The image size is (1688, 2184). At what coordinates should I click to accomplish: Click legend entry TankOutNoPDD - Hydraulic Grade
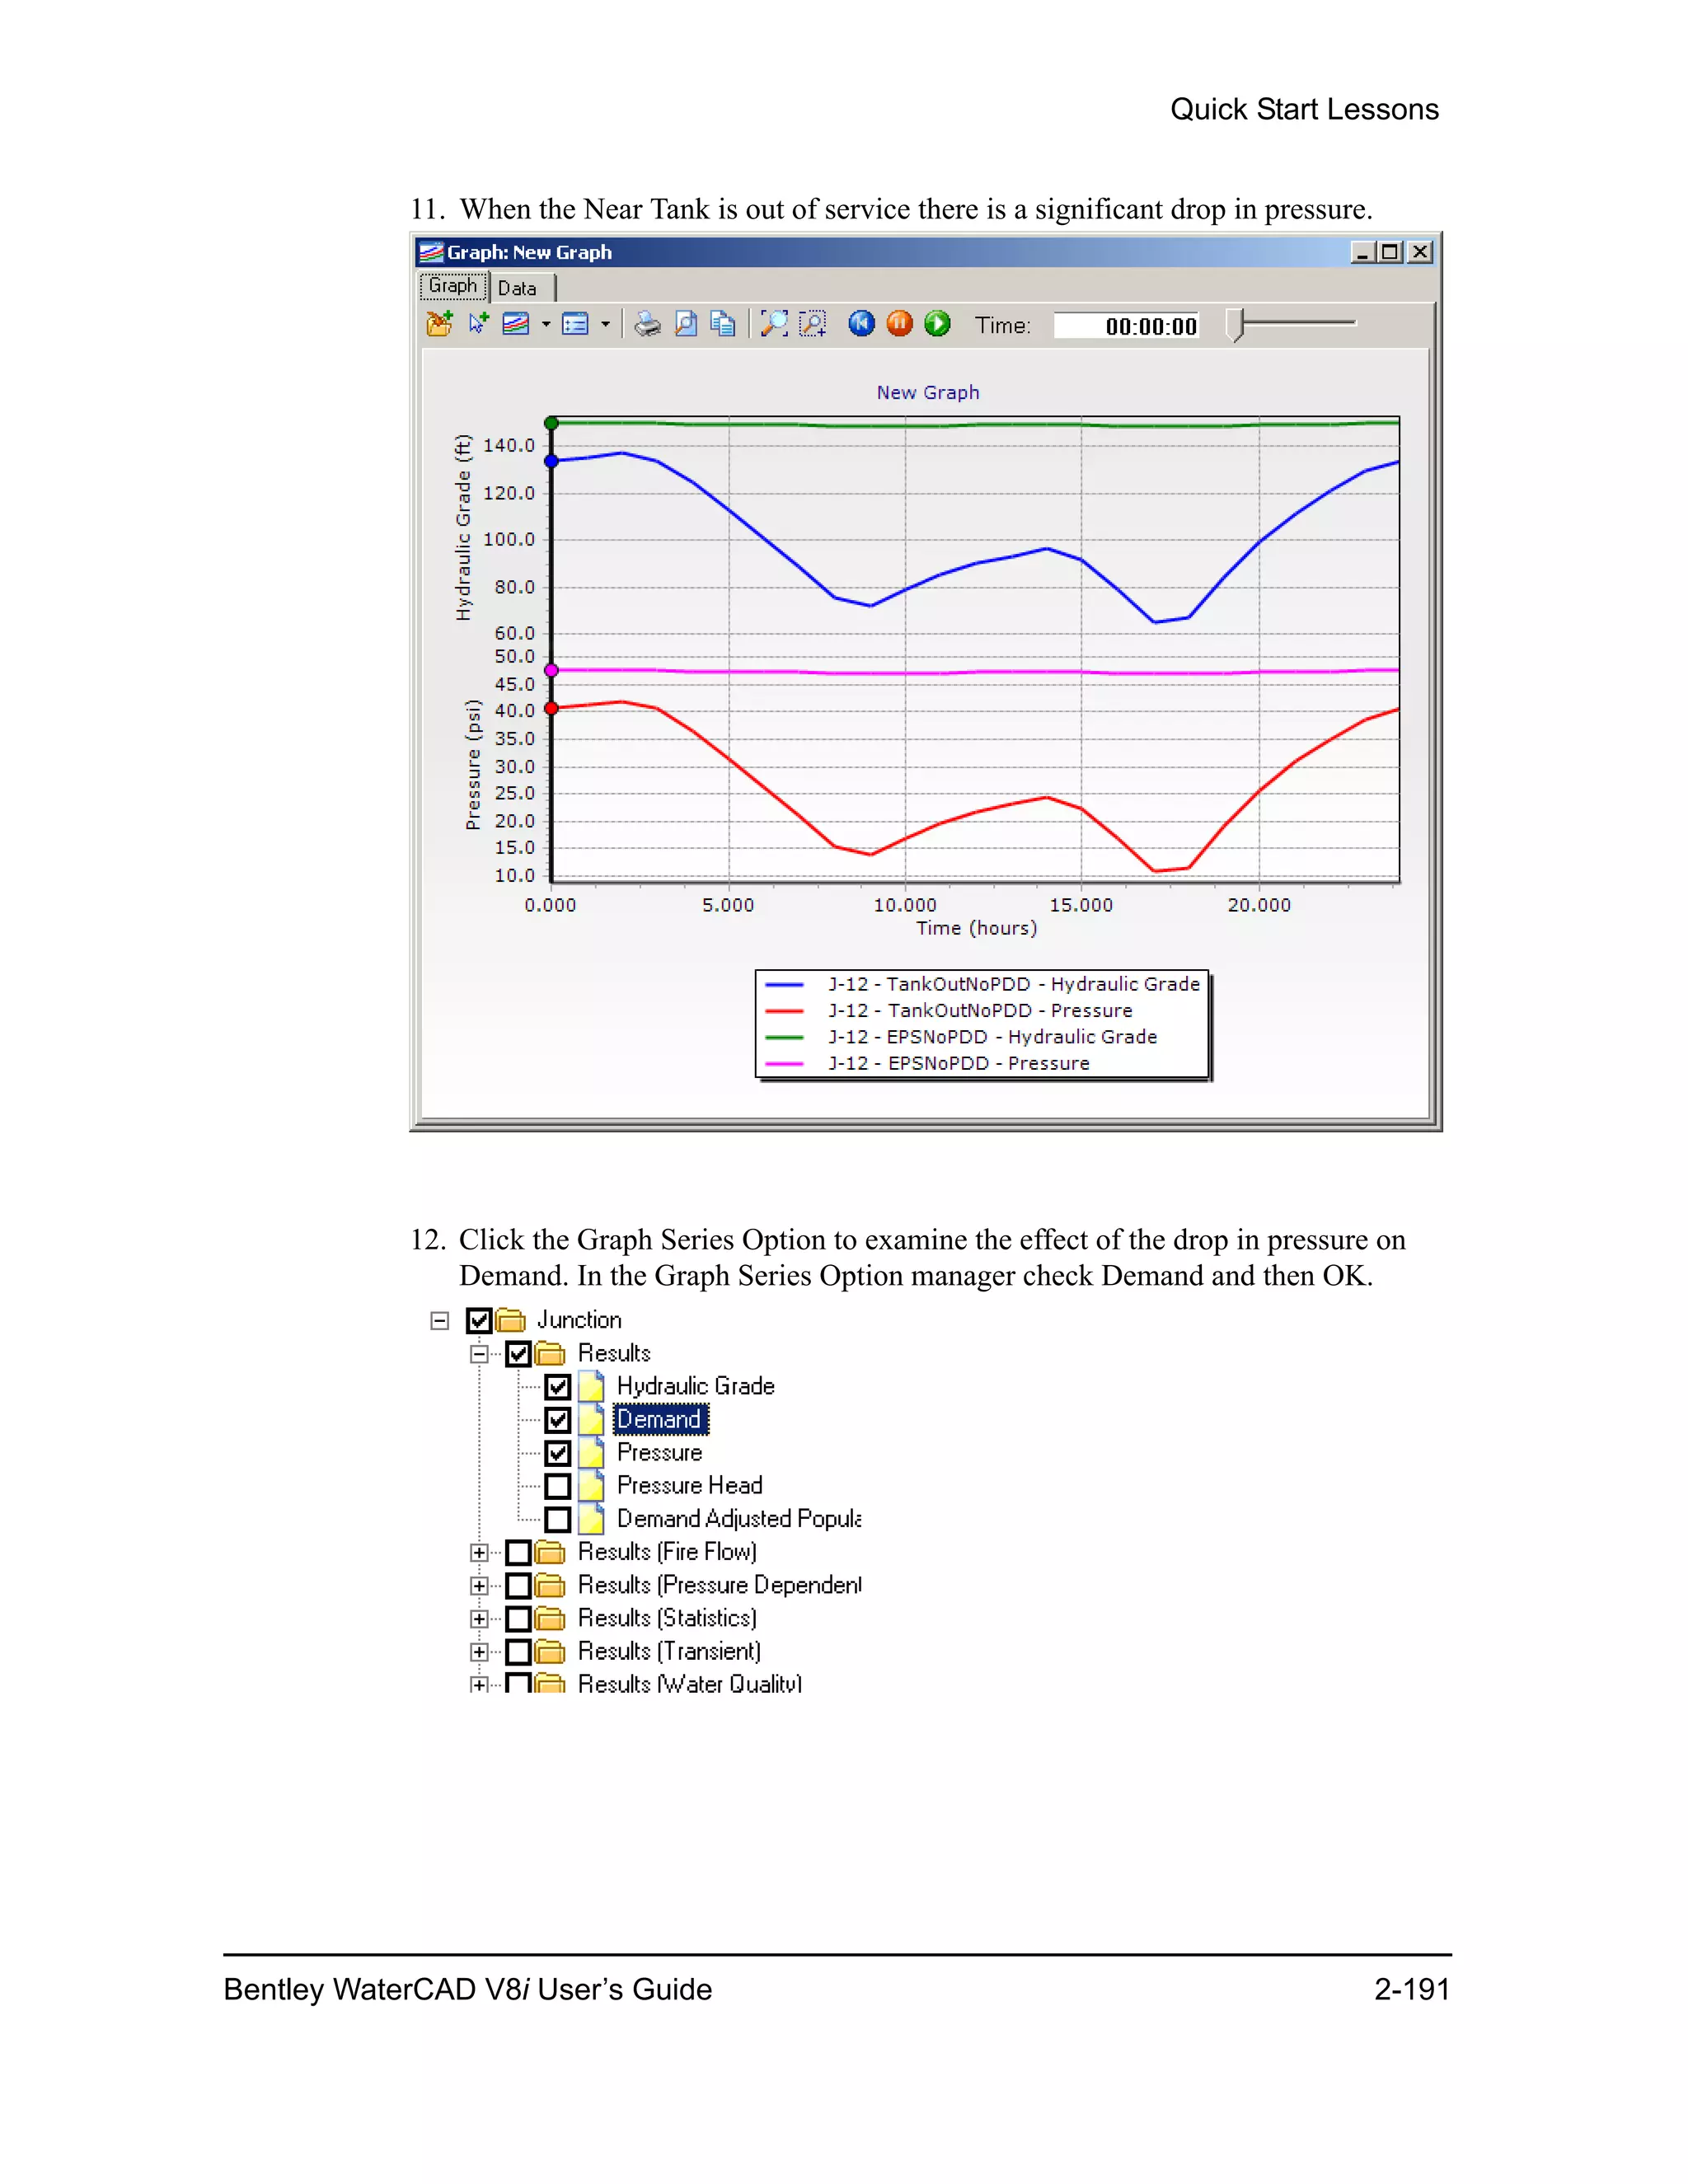[x=1013, y=984]
